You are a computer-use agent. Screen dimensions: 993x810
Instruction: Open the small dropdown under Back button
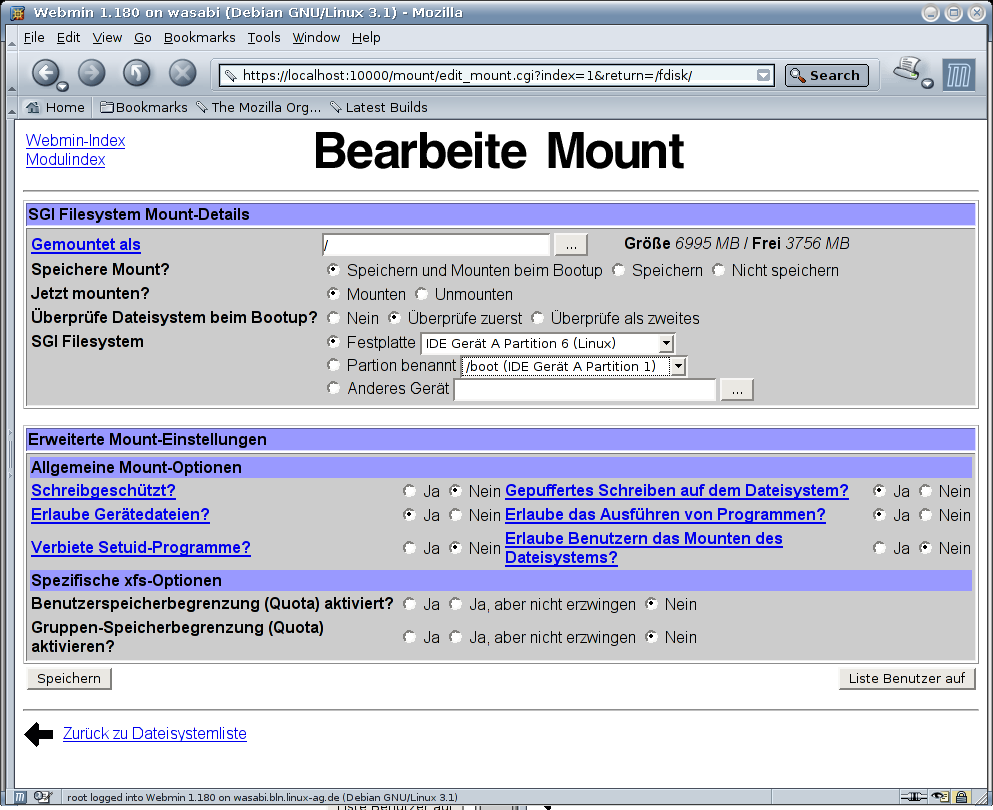[62, 86]
